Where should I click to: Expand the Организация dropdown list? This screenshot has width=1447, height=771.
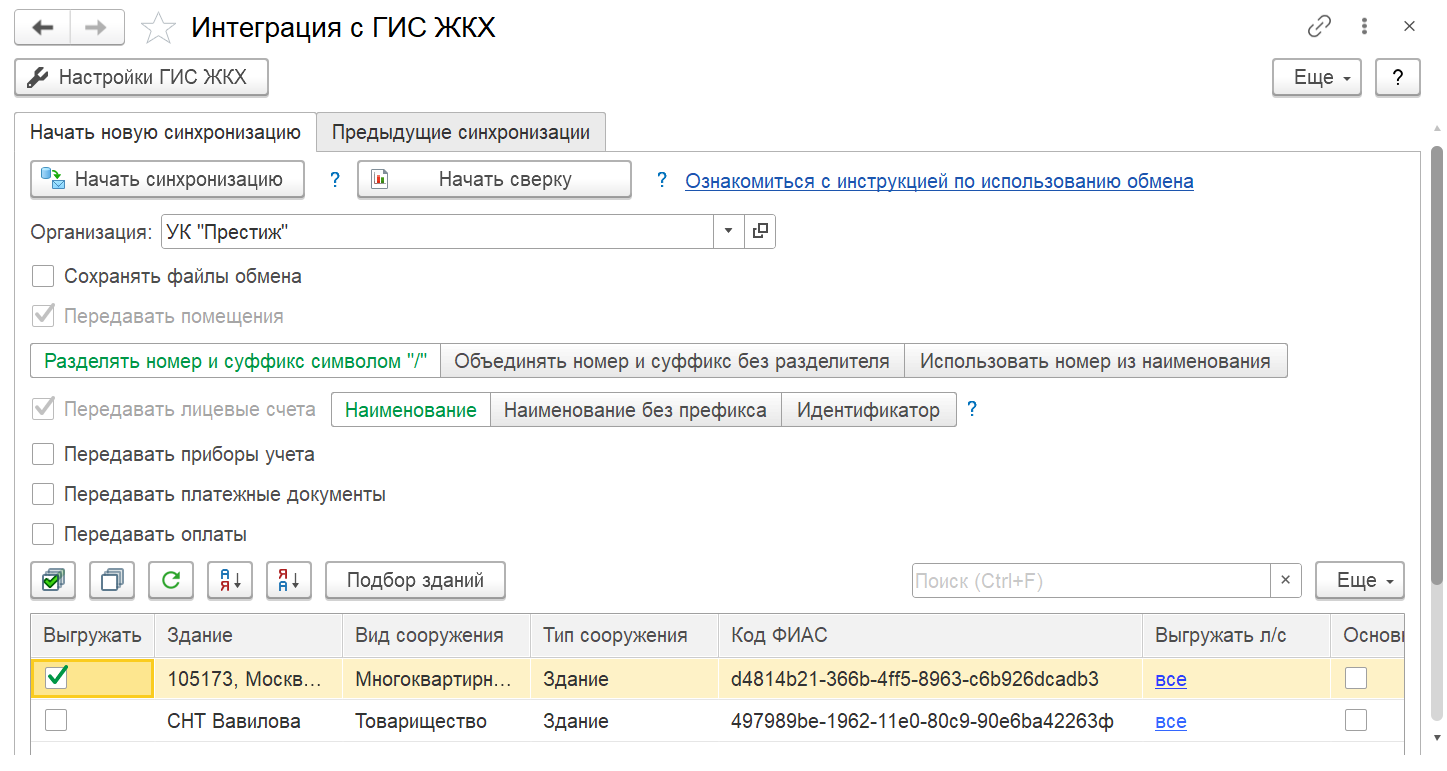tap(728, 232)
